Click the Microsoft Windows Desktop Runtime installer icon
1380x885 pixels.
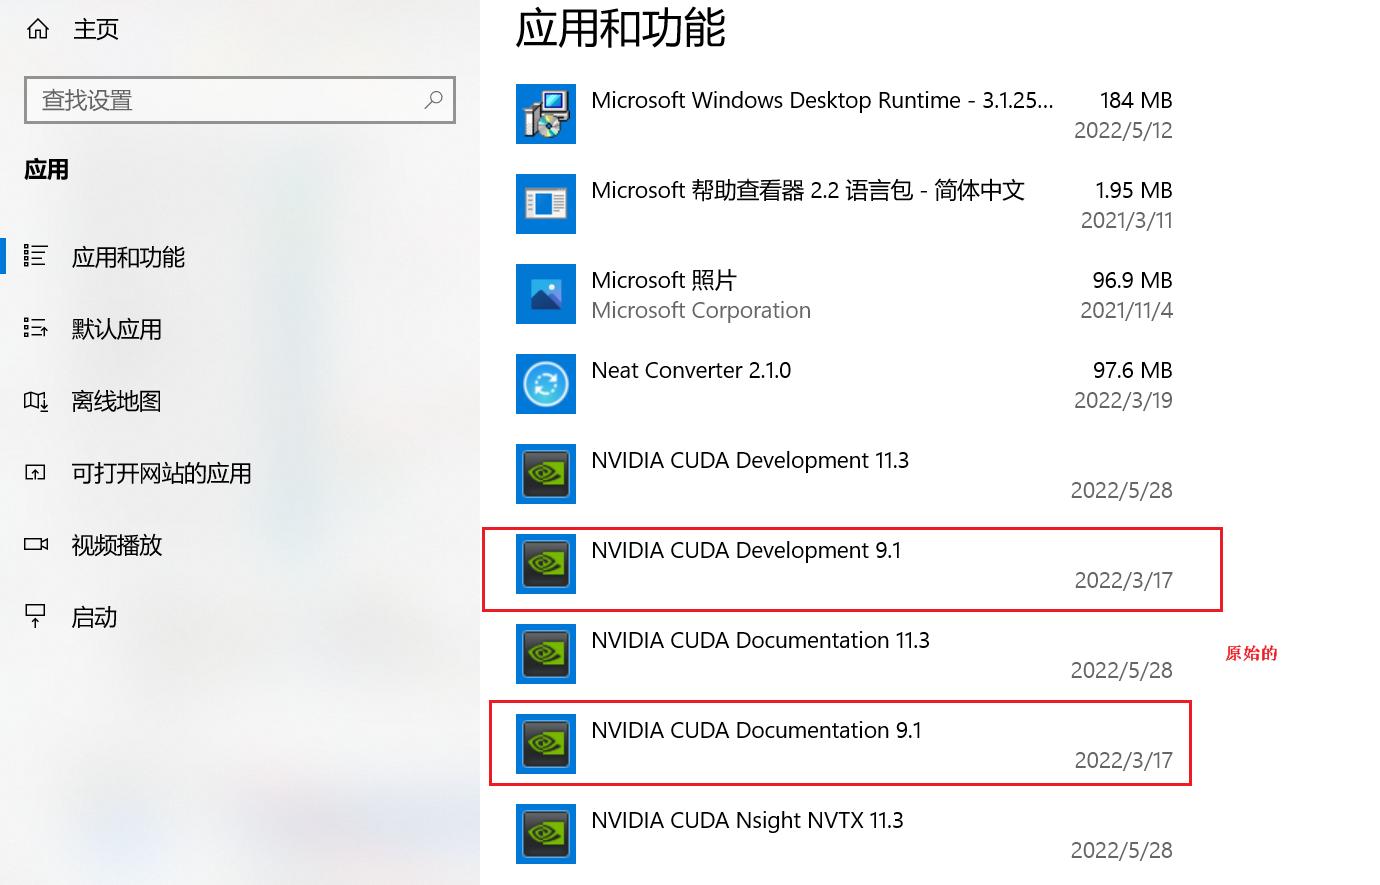(546, 114)
